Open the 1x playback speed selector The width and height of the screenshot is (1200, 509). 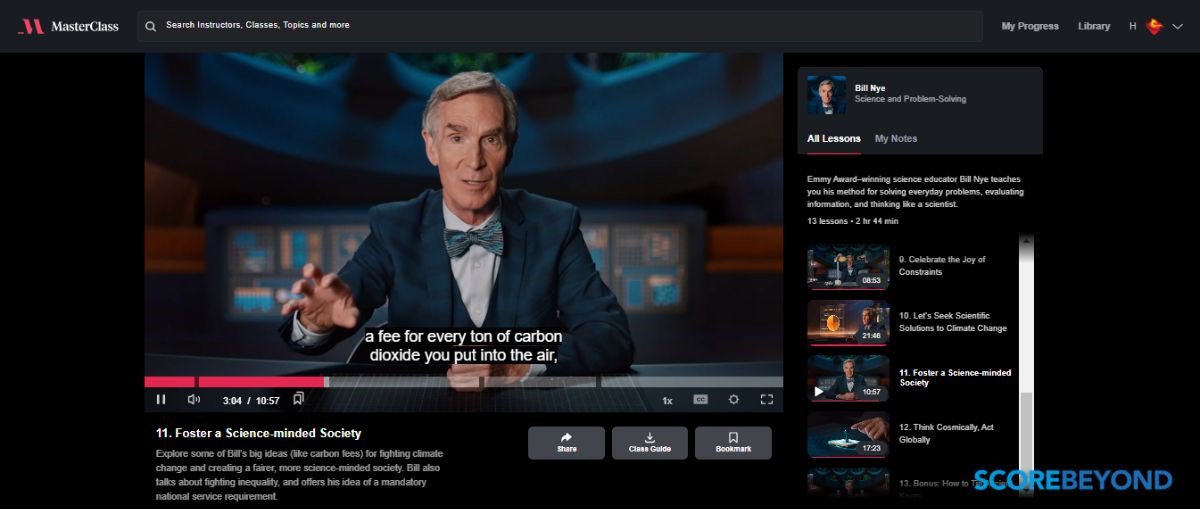[667, 401]
